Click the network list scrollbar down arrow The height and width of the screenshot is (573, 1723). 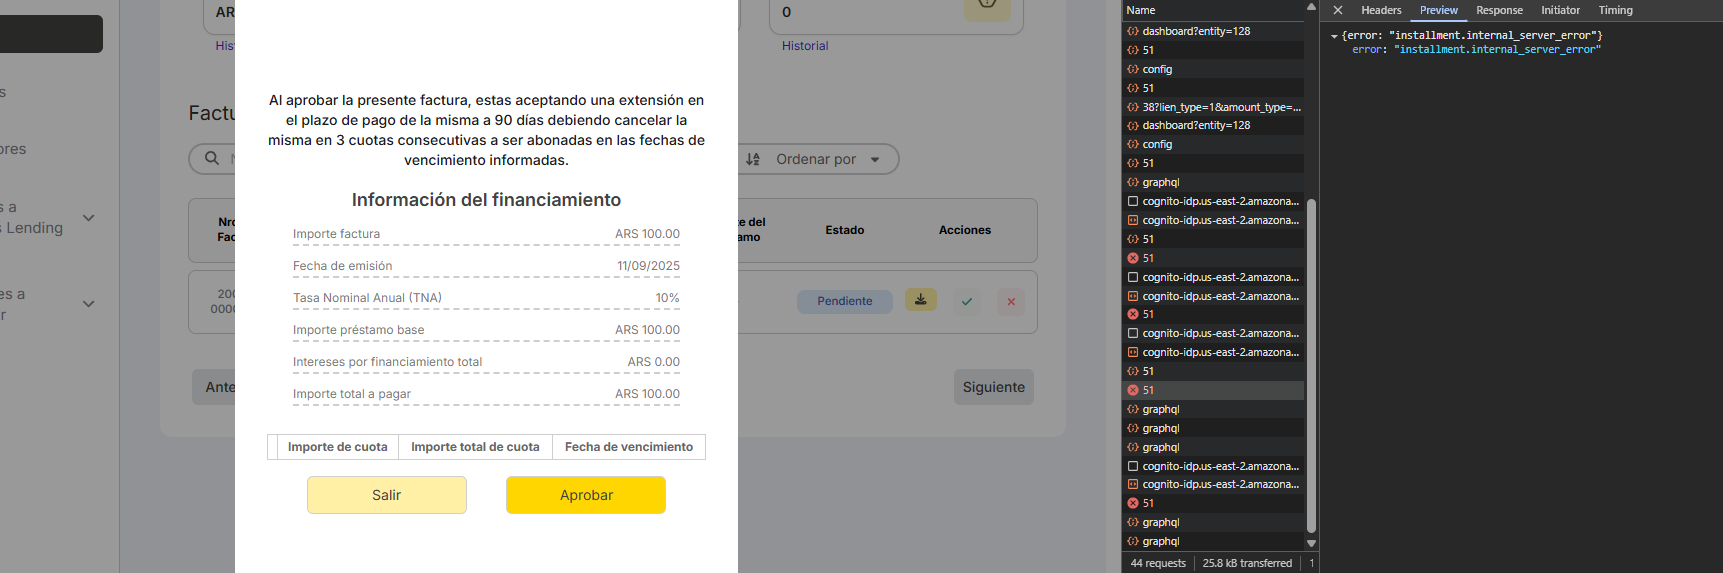(1311, 543)
